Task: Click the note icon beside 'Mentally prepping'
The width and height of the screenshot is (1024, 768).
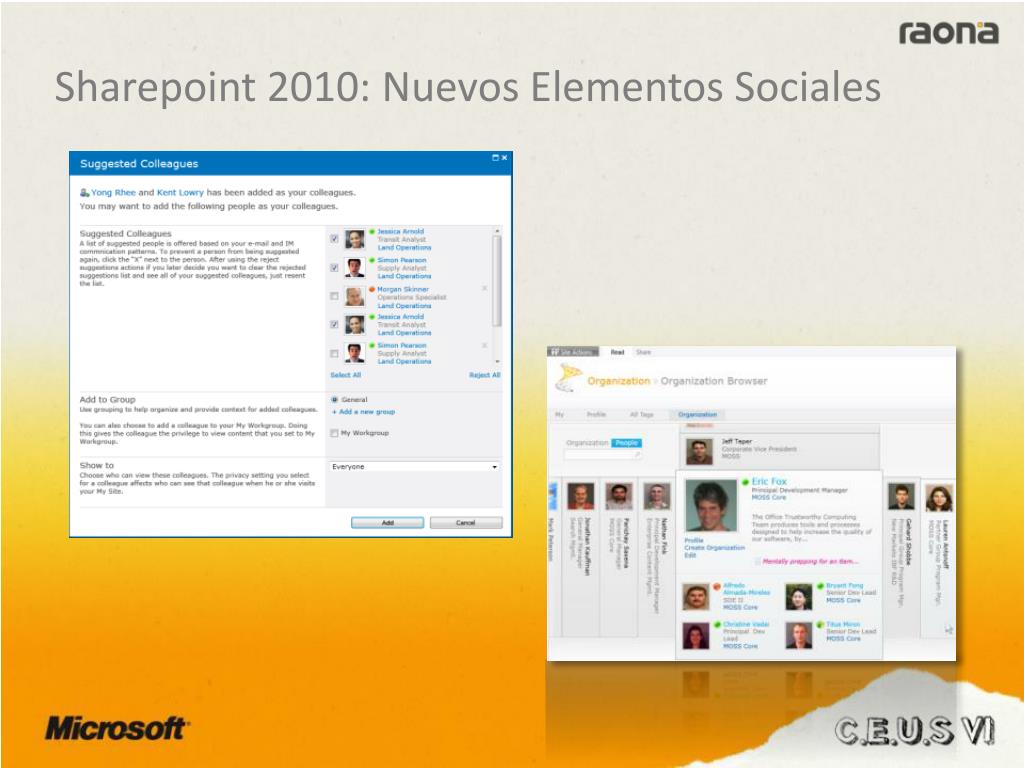Action: (x=758, y=561)
